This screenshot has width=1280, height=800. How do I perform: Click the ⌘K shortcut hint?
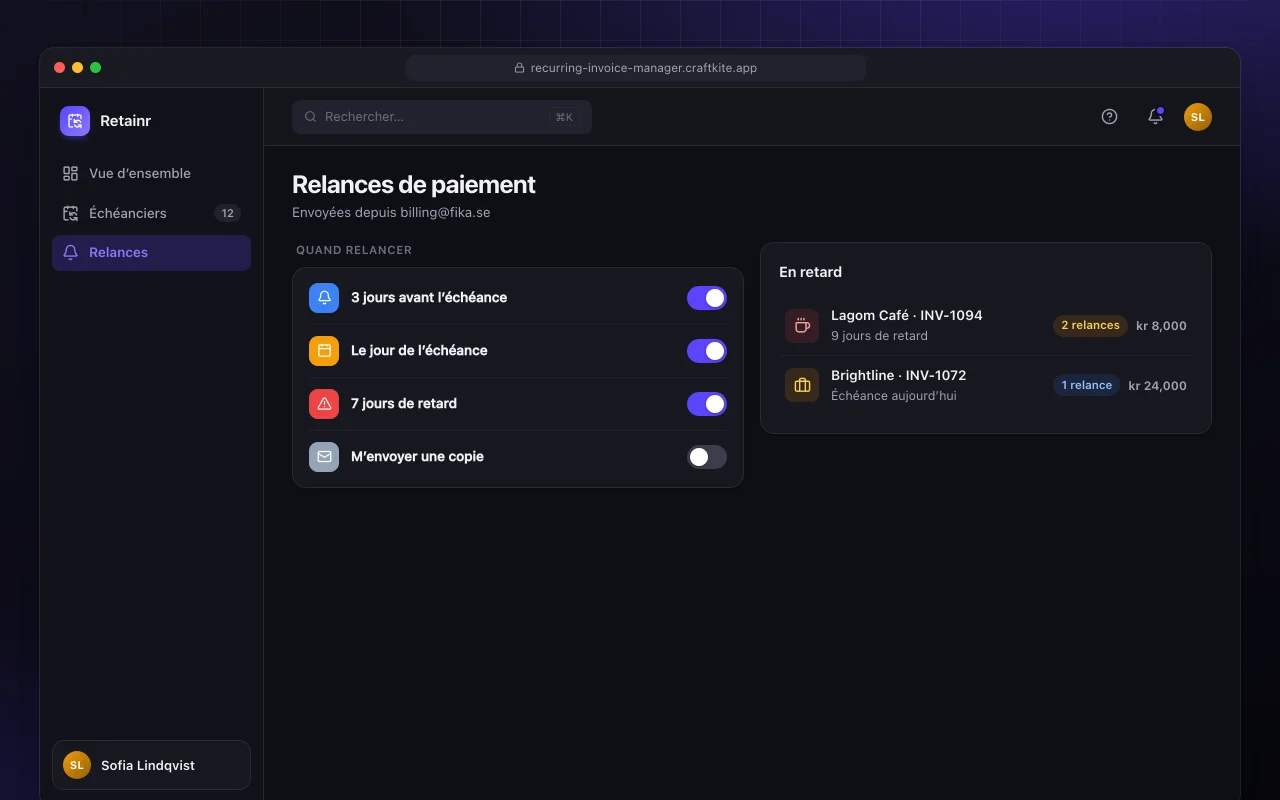564,117
